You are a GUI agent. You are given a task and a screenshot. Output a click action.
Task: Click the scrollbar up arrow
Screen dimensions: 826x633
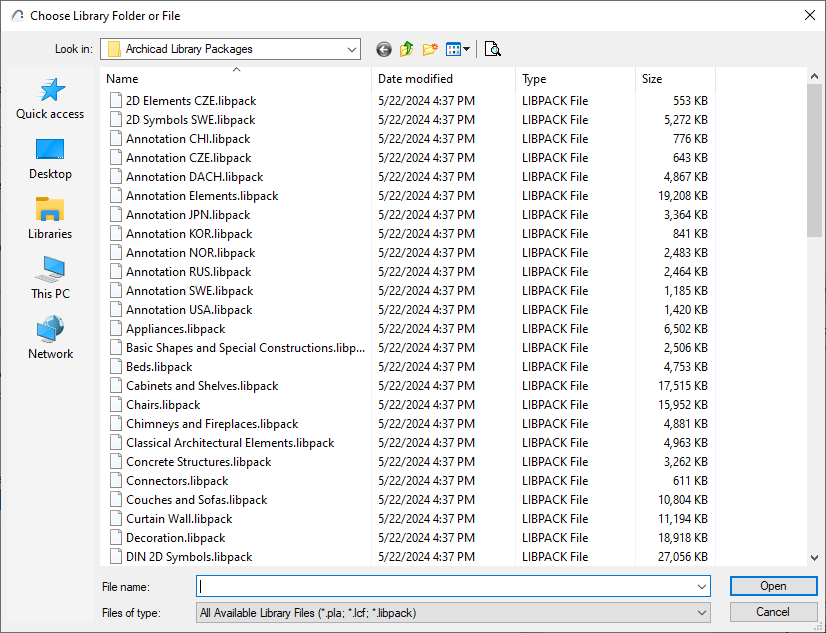tap(814, 76)
